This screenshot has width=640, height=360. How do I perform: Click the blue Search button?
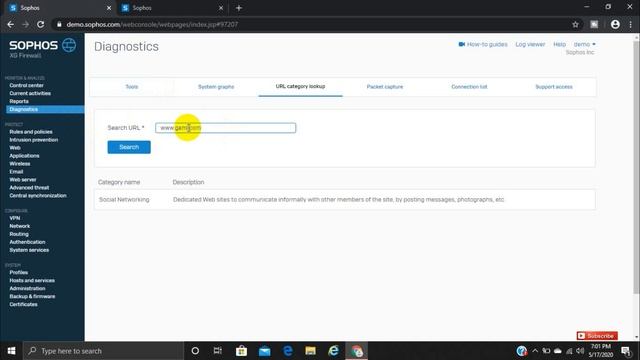tap(129, 147)
